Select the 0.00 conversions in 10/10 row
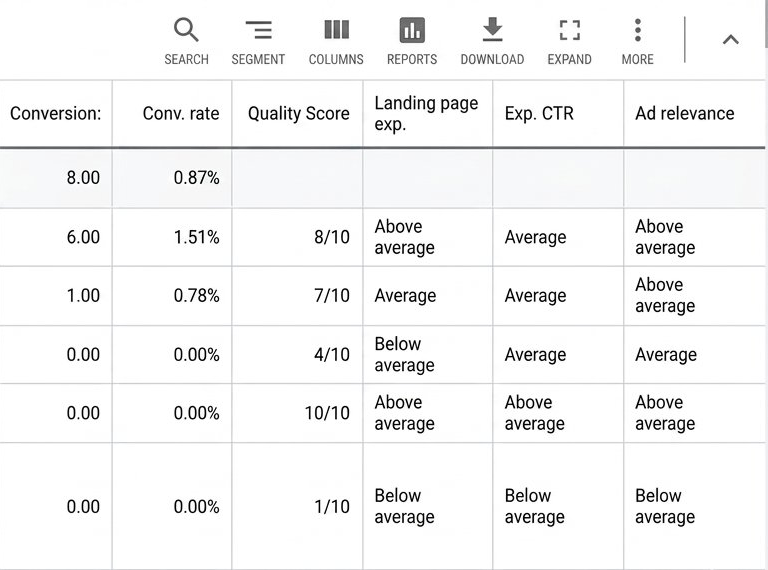Viewport: 768px width, 570px height. [83, 413]
